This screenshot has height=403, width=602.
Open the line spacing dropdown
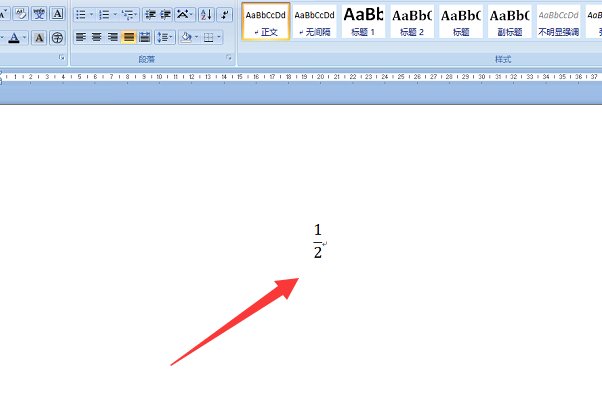(x=173, y=37)
